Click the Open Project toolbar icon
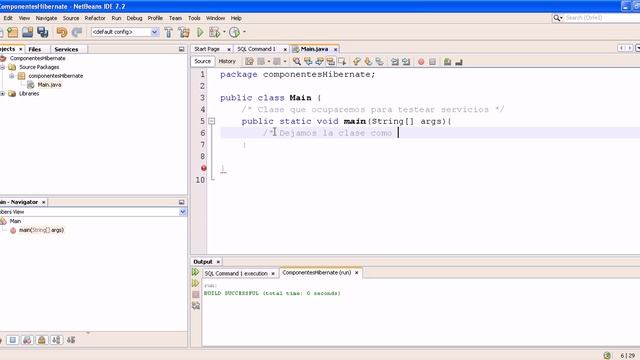 point(27,32)
